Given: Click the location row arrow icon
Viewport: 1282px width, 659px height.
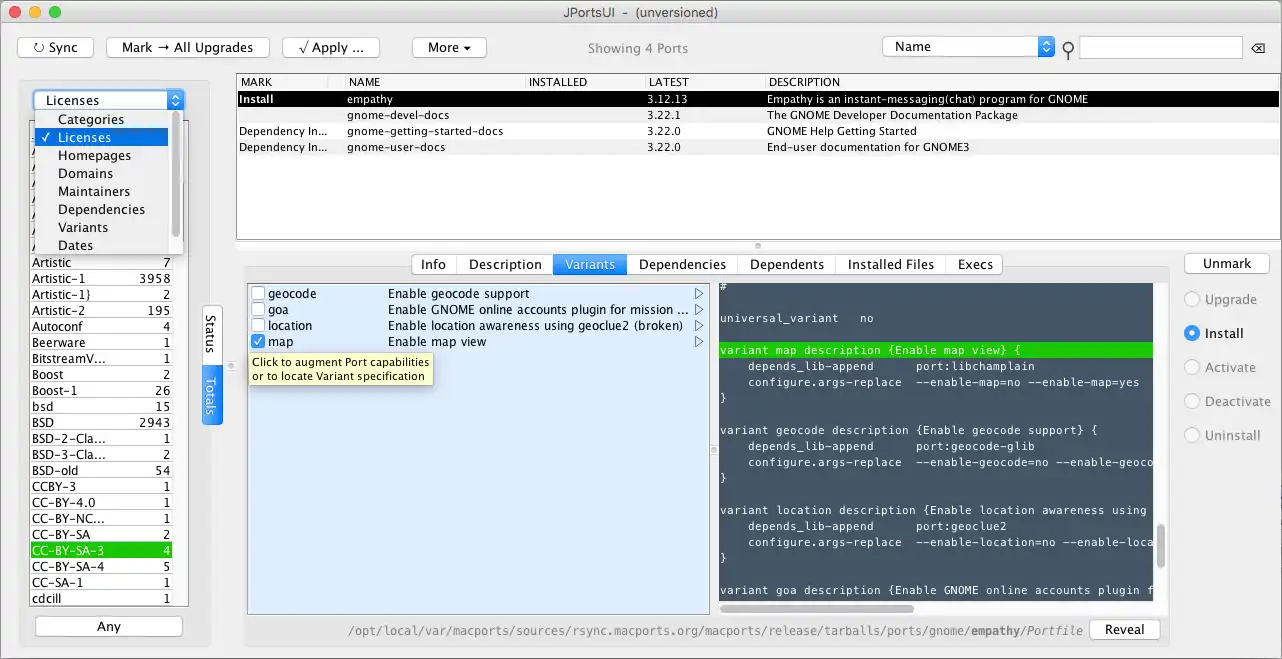Looking at the screenshot, I should (699, 326).
